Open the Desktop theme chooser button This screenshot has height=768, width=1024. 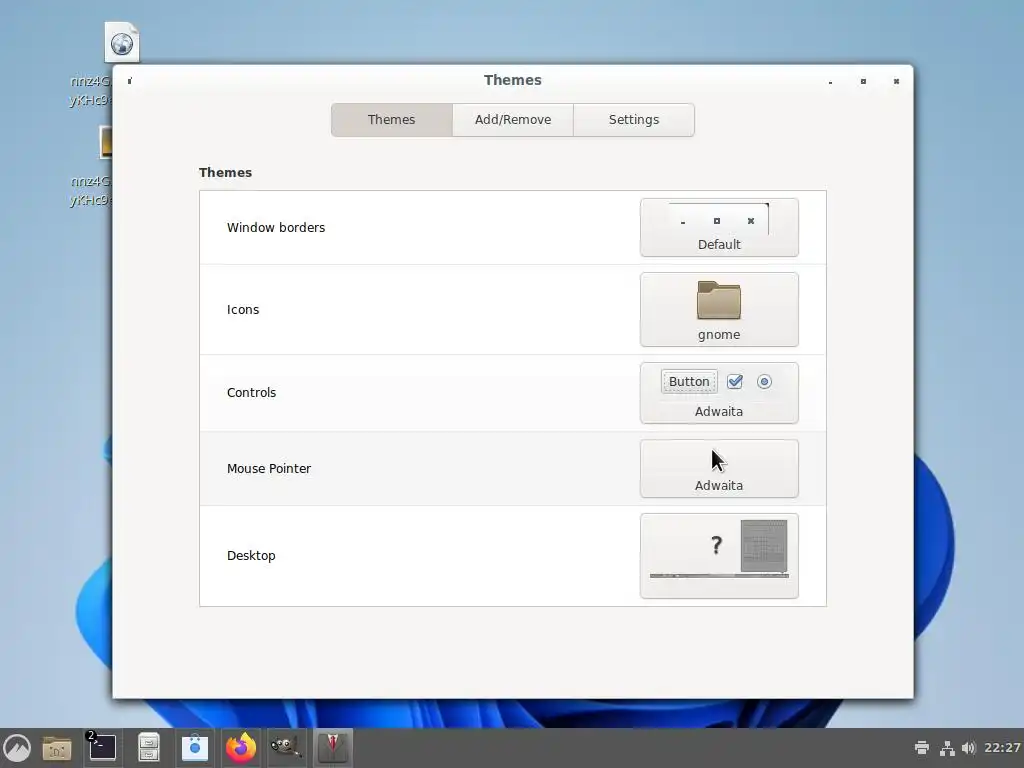719,556
